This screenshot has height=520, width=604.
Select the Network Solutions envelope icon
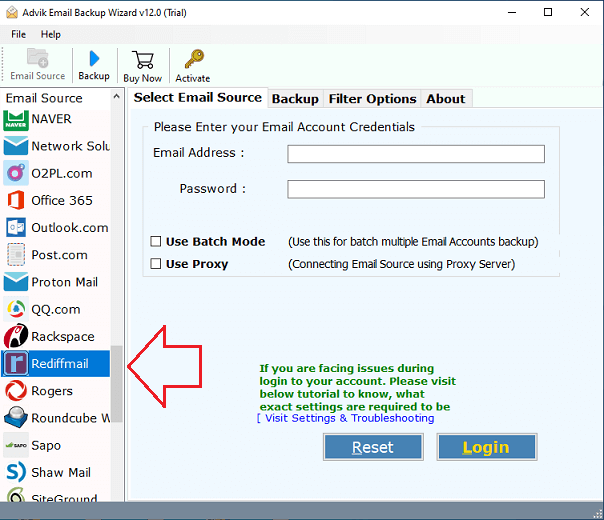pyautogui.click(x=16, y=146)
